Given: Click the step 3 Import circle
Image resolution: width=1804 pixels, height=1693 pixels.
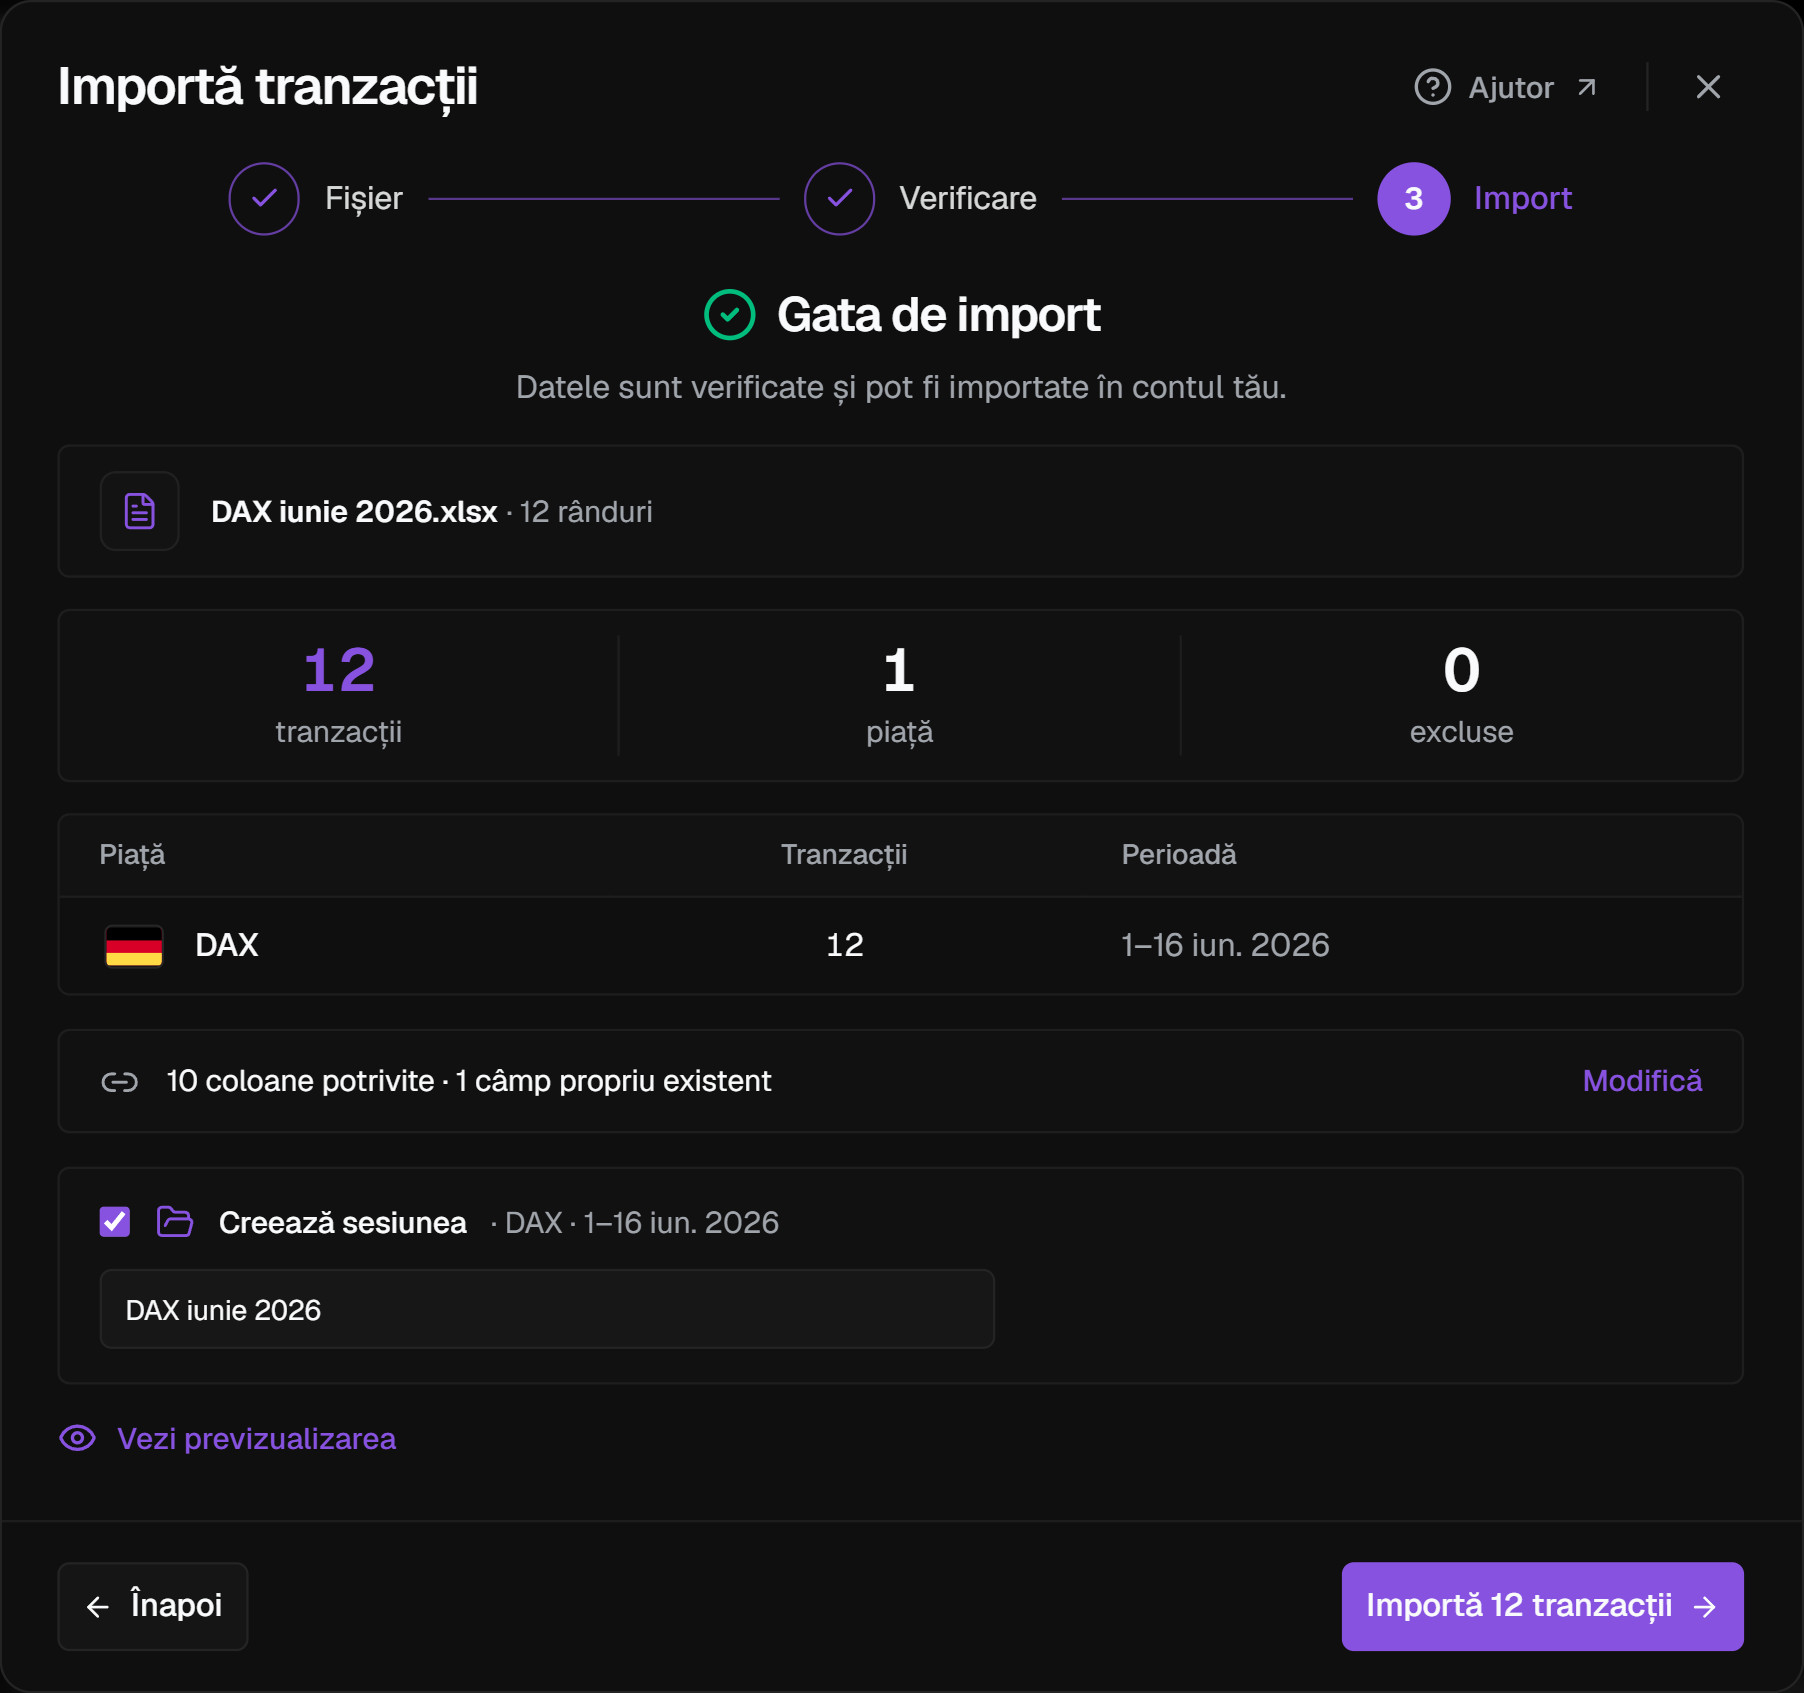Looking at the screenshot, I should pyautogui.click(x=1413, y=199).
